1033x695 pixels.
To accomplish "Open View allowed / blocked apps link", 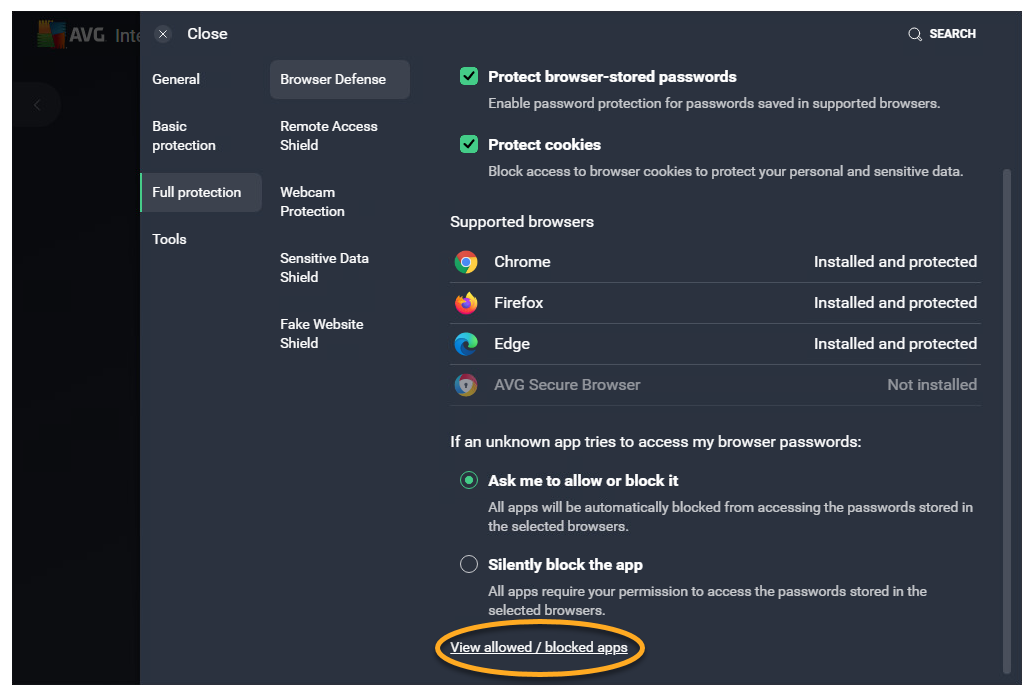I will pos(539,648).
